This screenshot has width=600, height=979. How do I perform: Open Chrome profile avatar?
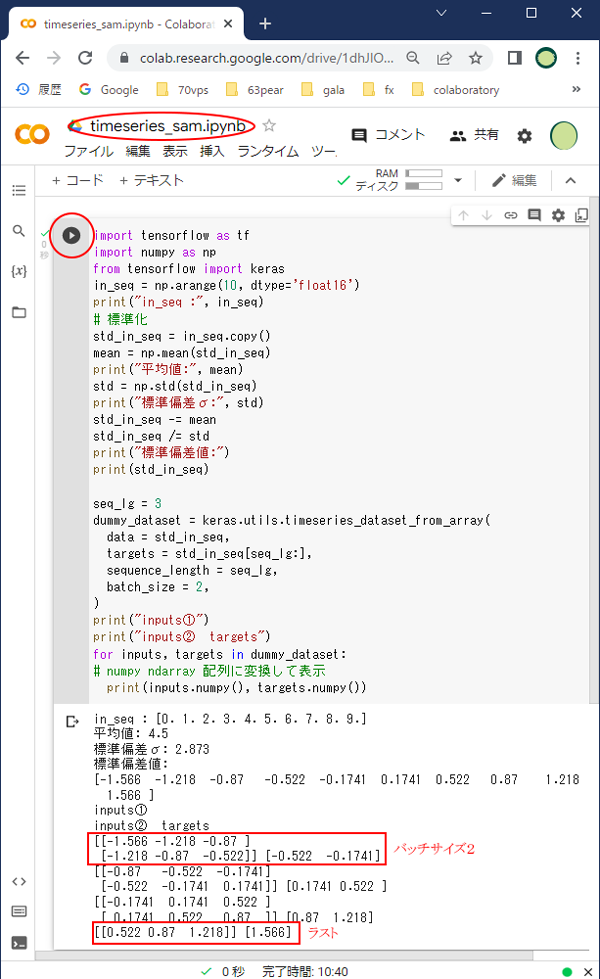click(x=546, y=58)
